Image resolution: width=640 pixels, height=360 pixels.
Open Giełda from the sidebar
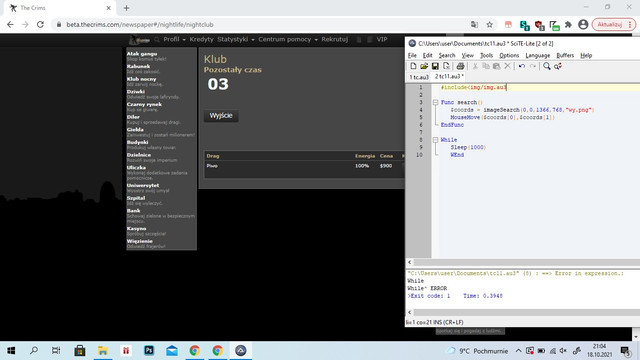135,129
